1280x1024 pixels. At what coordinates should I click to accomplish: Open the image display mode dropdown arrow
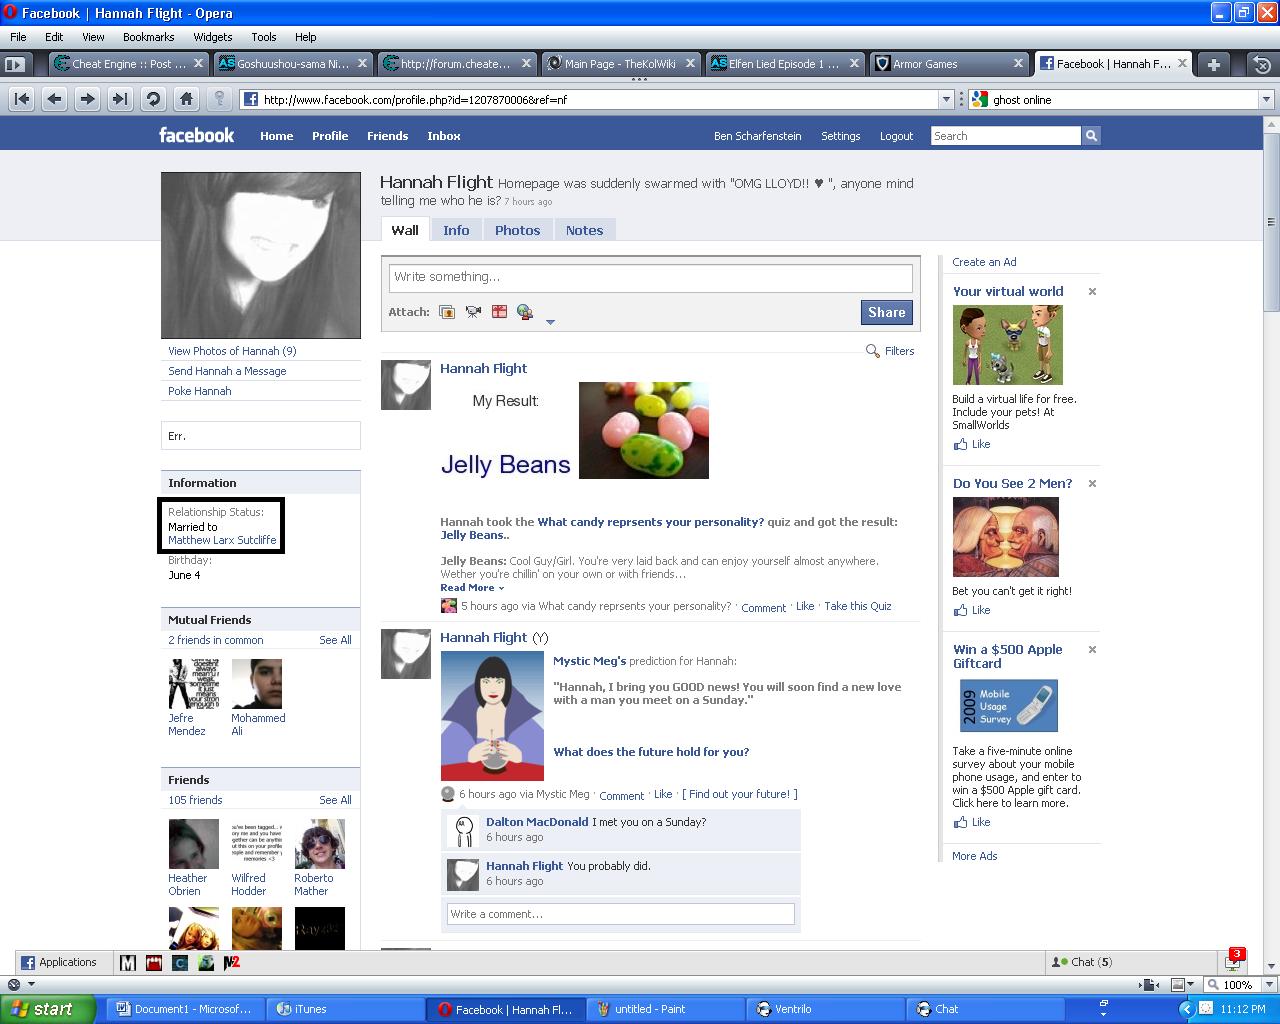pyautogui.click(x=1191, y=985)
